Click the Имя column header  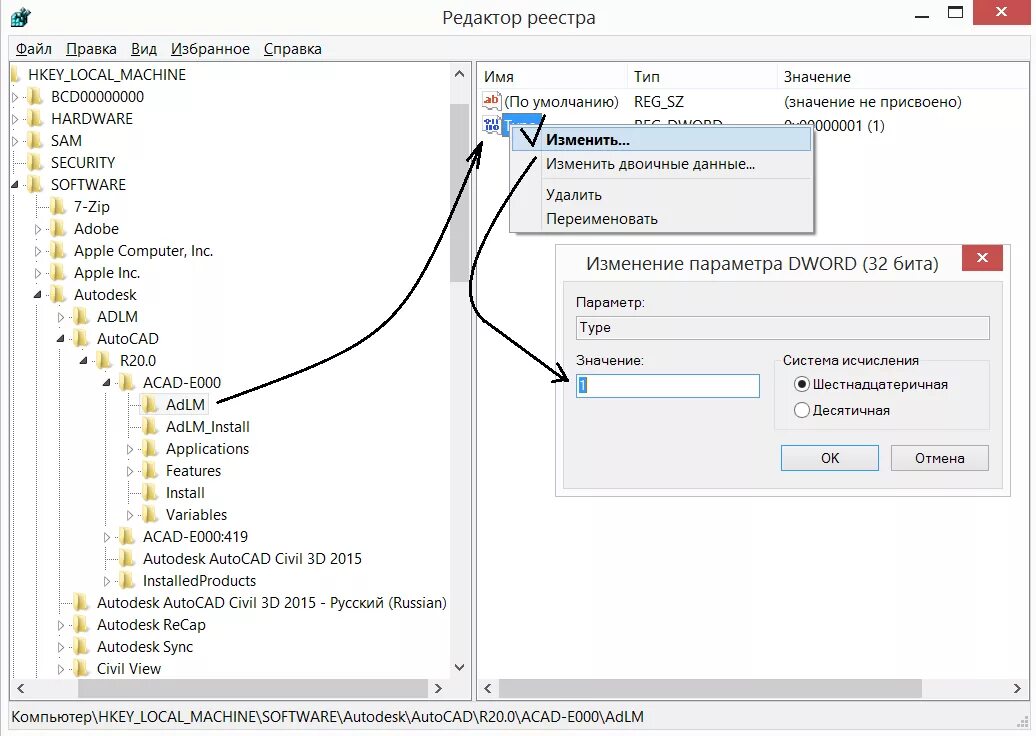coord(552,77)
